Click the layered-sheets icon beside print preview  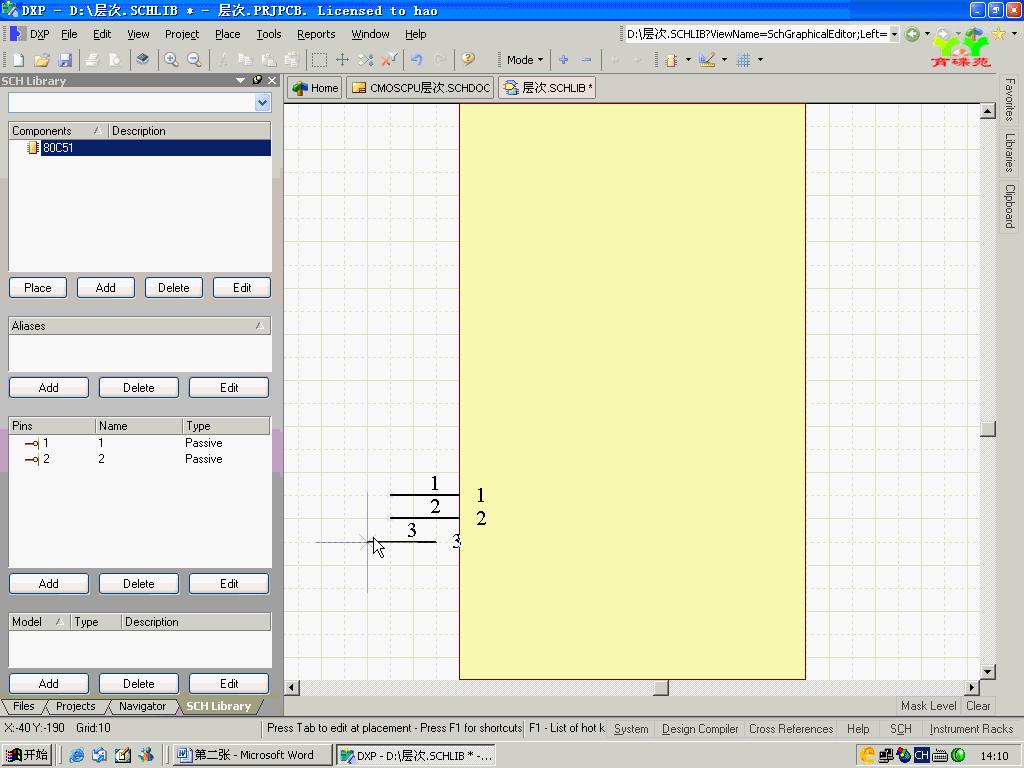[x=142, y=60]
